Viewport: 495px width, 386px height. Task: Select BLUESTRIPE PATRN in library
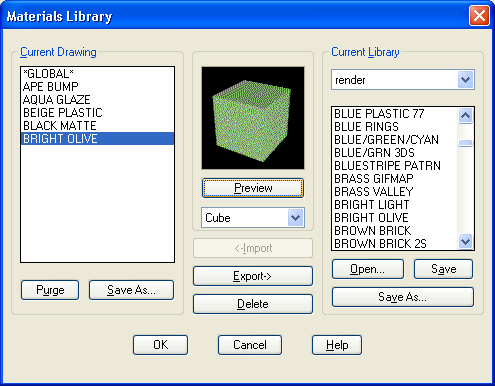tap(395, 166)
